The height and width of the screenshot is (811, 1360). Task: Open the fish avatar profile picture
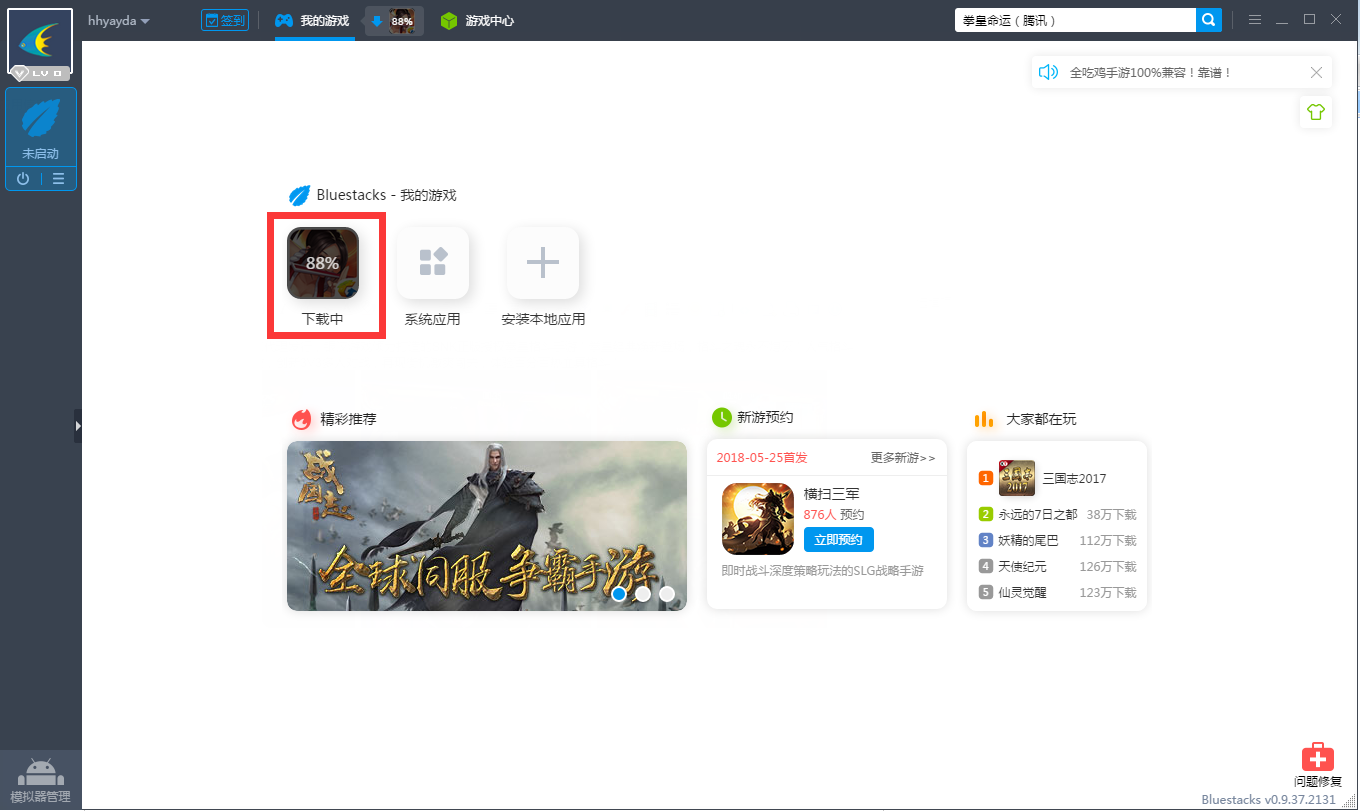point(40,40)
